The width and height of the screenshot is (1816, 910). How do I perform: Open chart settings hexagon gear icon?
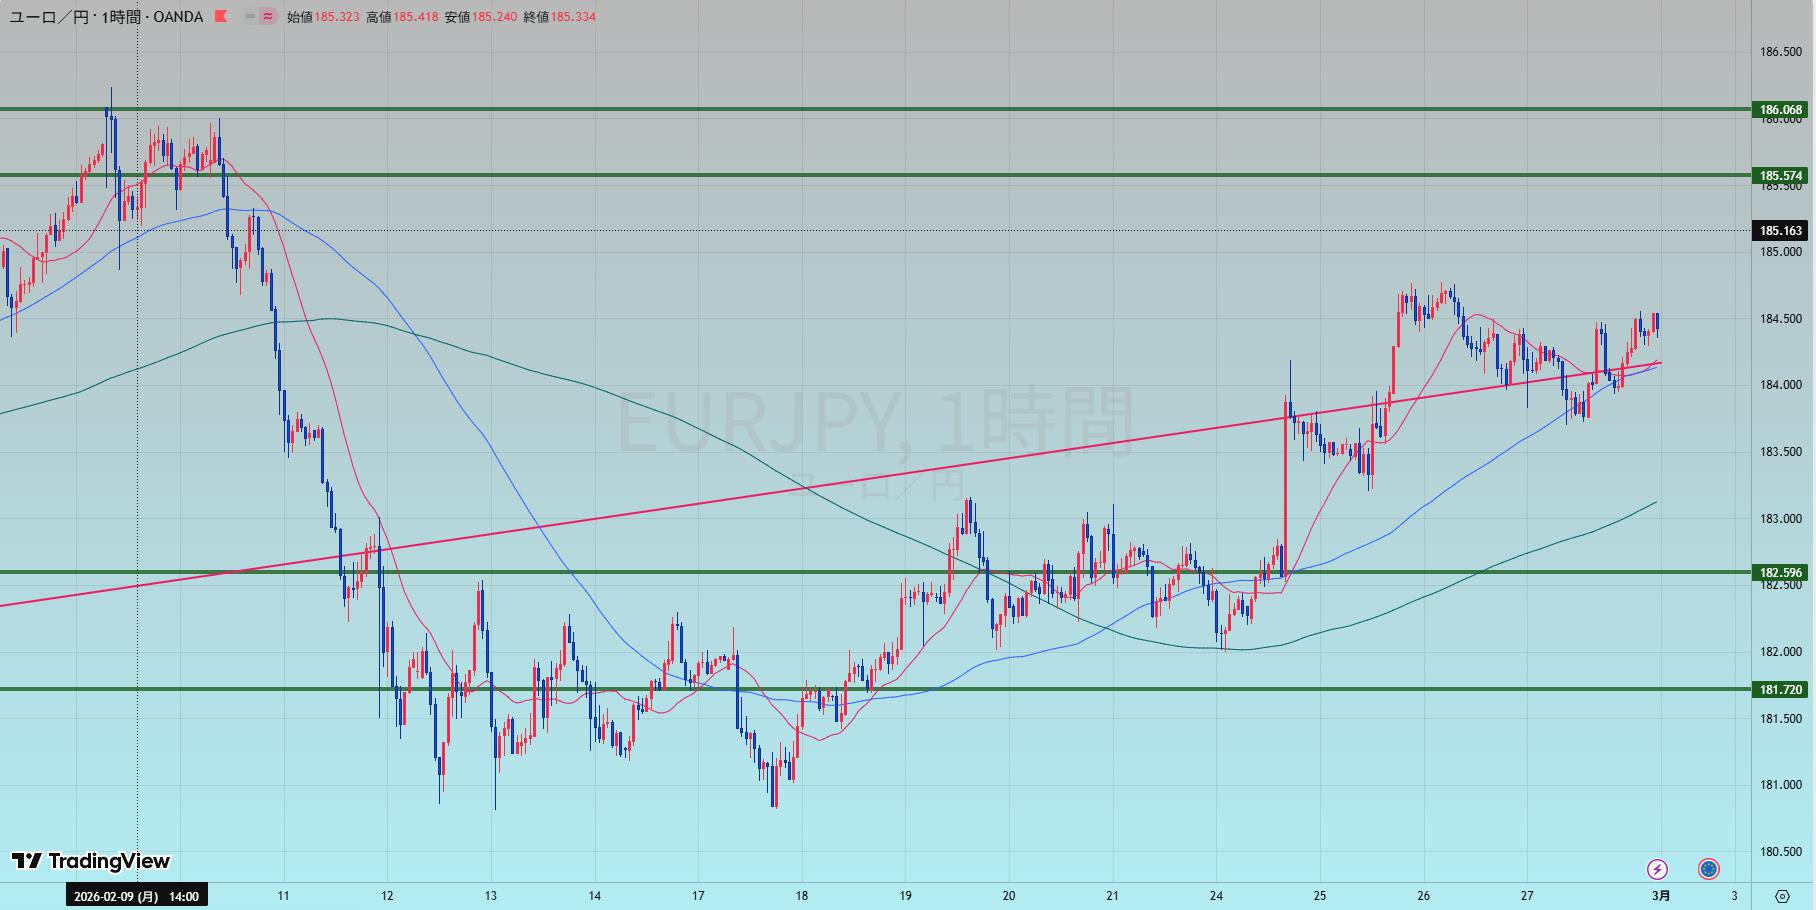click(x=1782, y=896)
